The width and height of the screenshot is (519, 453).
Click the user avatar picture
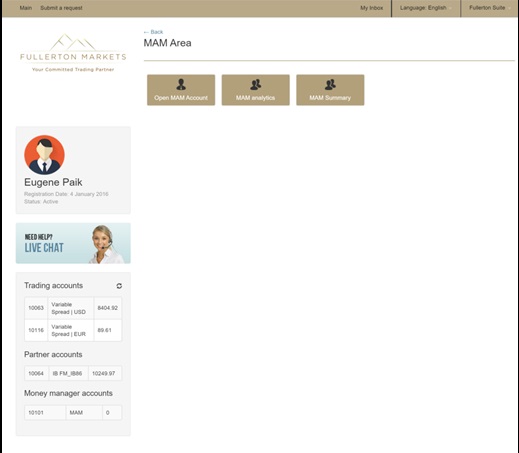[x=44, y=155]
